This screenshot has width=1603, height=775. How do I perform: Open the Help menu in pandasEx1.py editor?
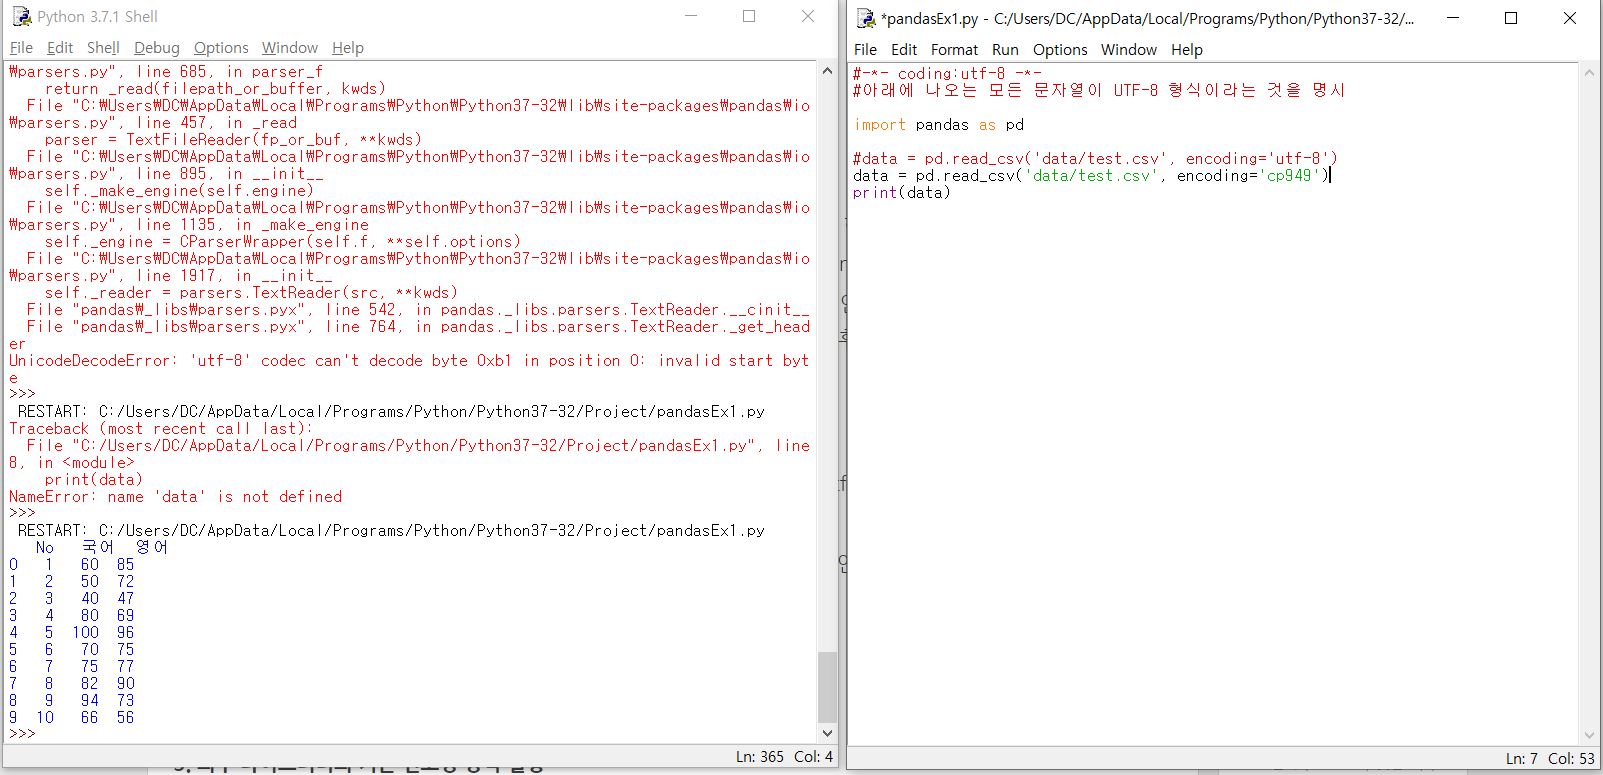[1187, 50]
